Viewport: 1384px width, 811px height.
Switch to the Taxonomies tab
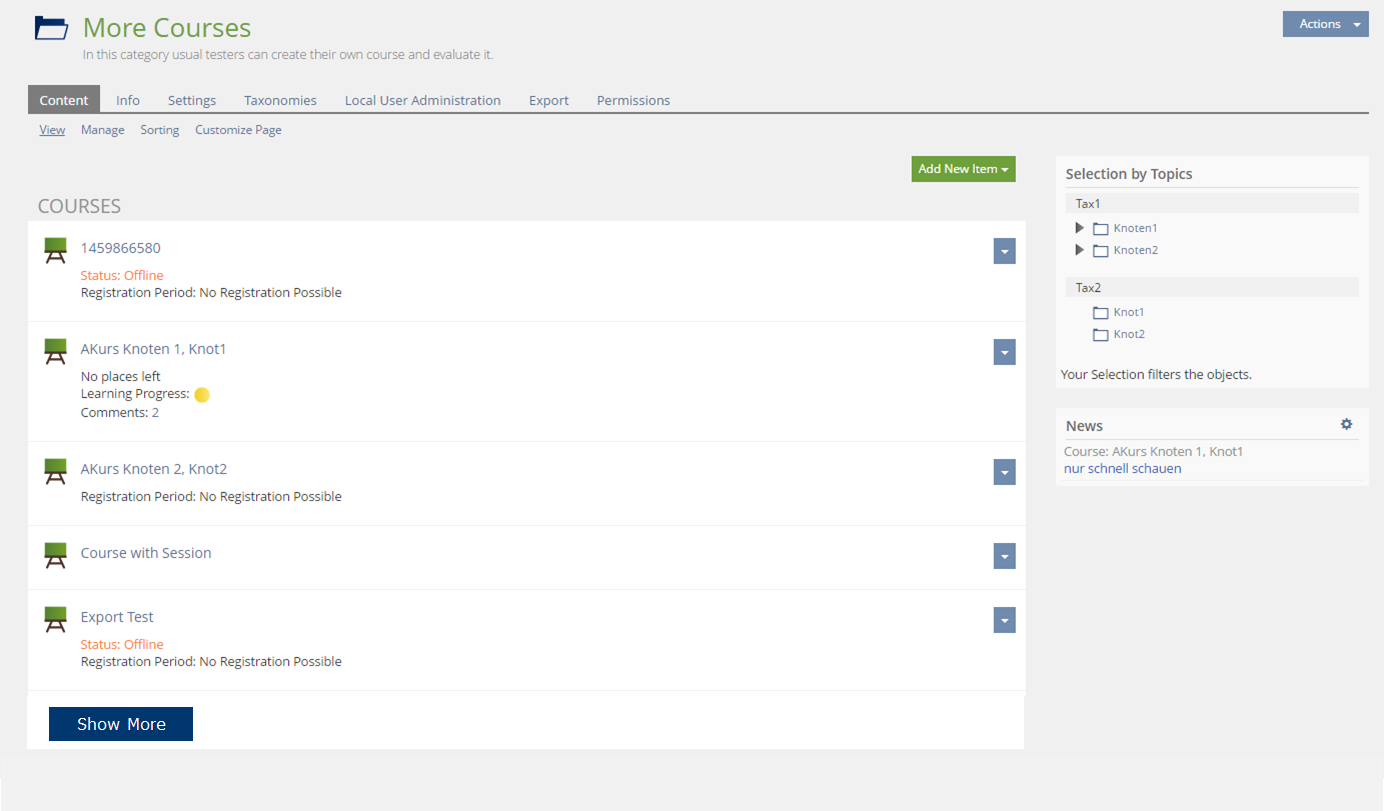pyautogui.click(x=280, y=100)
